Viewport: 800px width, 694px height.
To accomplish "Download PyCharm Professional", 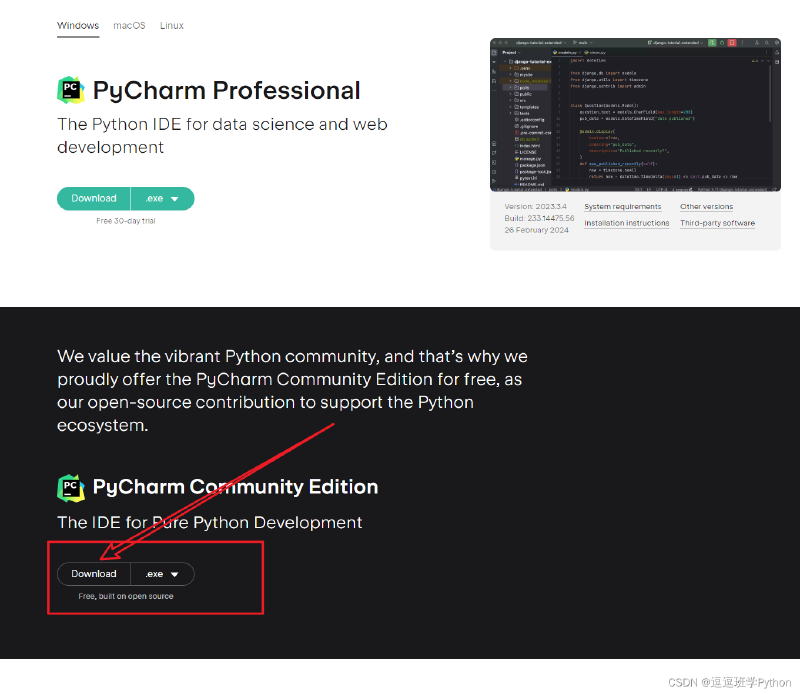I will pyautogui.click(x=94, y=199).
